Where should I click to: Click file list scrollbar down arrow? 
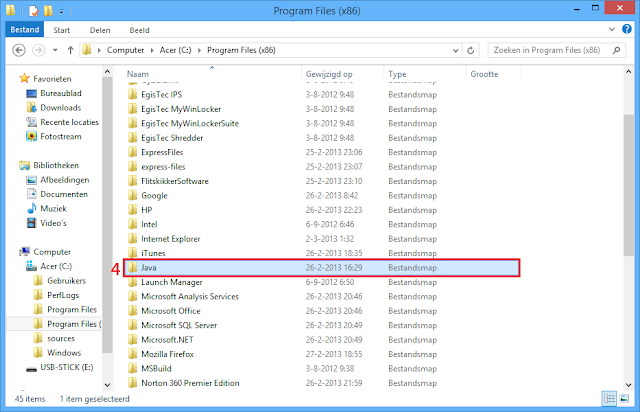629,385
